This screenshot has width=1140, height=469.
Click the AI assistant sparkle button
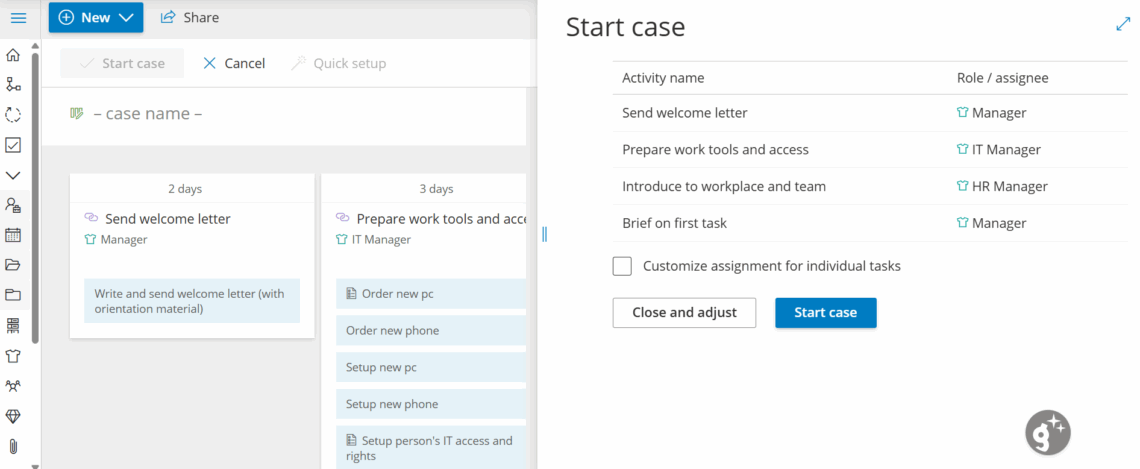click(x=1047, y=433)
